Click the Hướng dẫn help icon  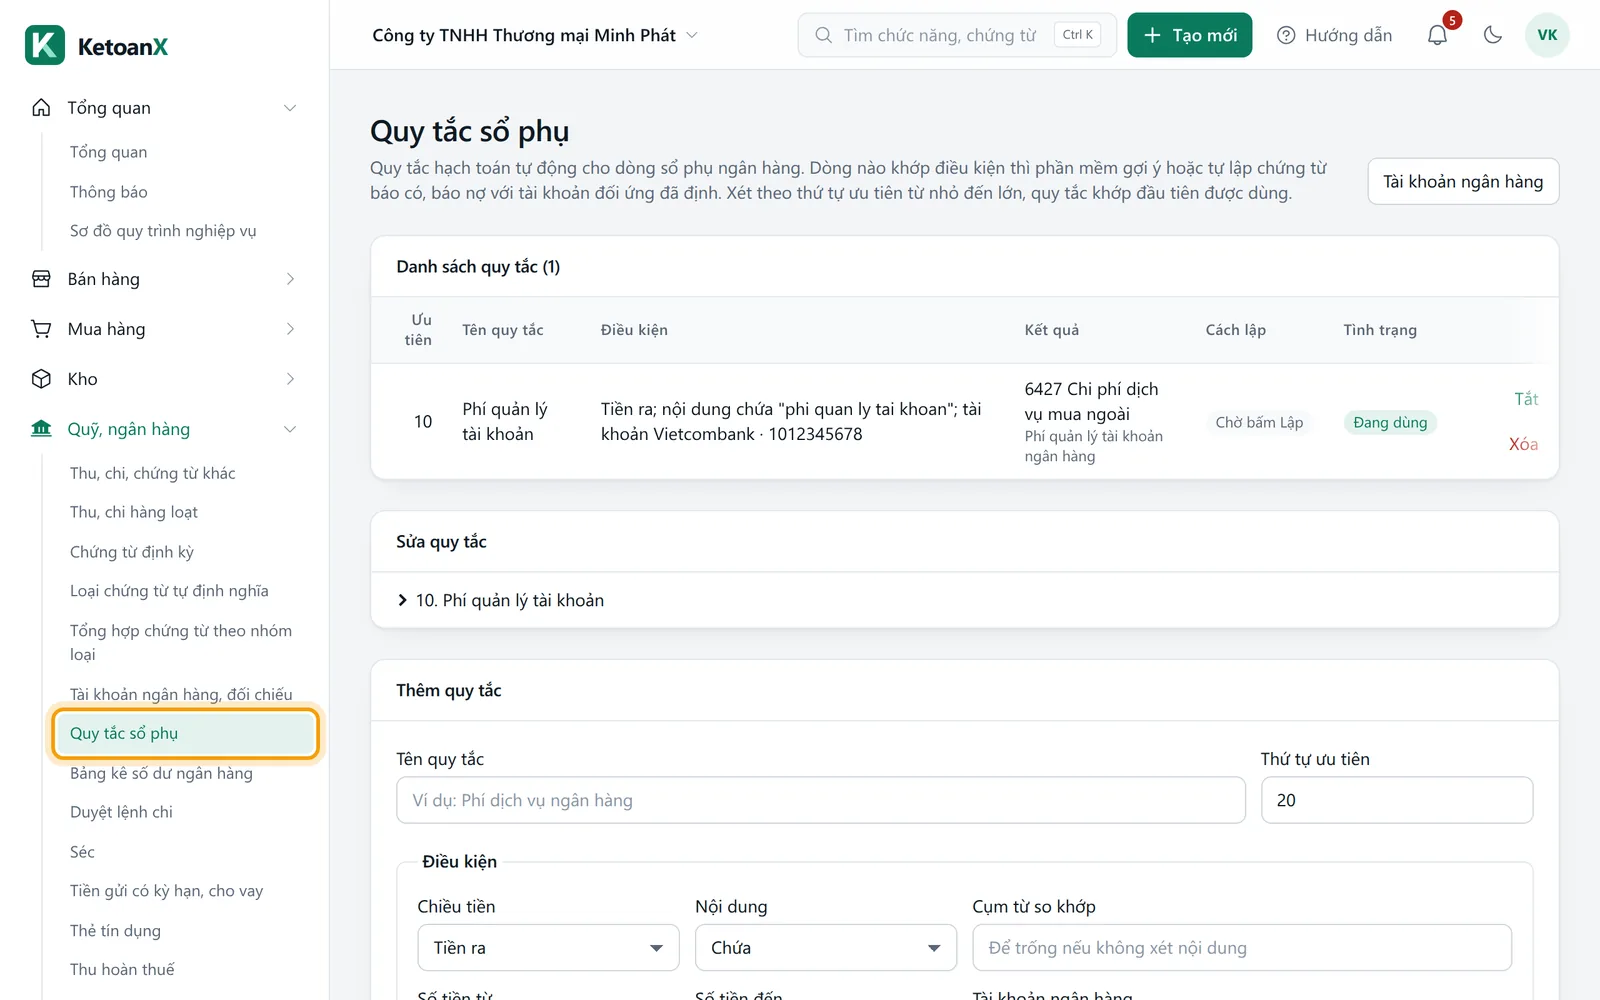pyautogui.click(x=1286, y=35)
